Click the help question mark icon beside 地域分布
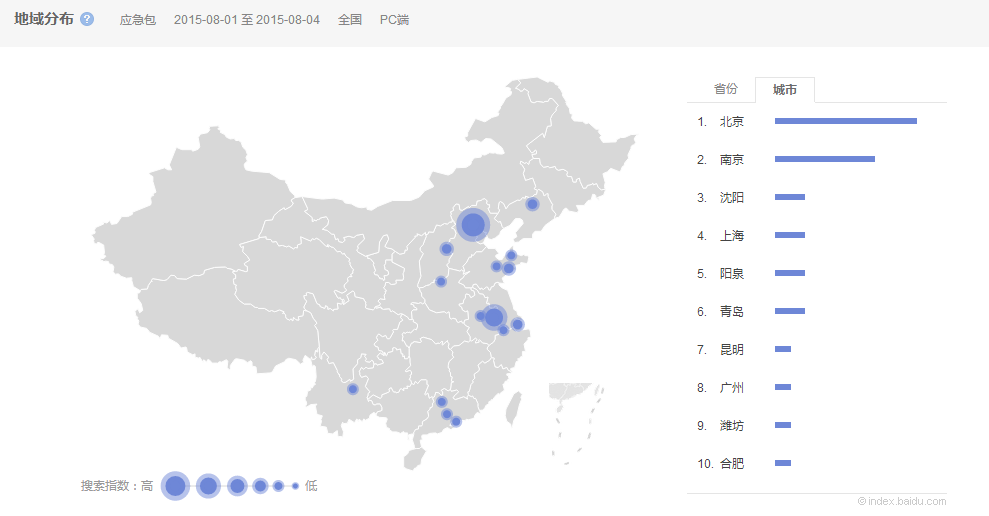The width and height of the screenshot is (989, 516). (x=87, y=20)
